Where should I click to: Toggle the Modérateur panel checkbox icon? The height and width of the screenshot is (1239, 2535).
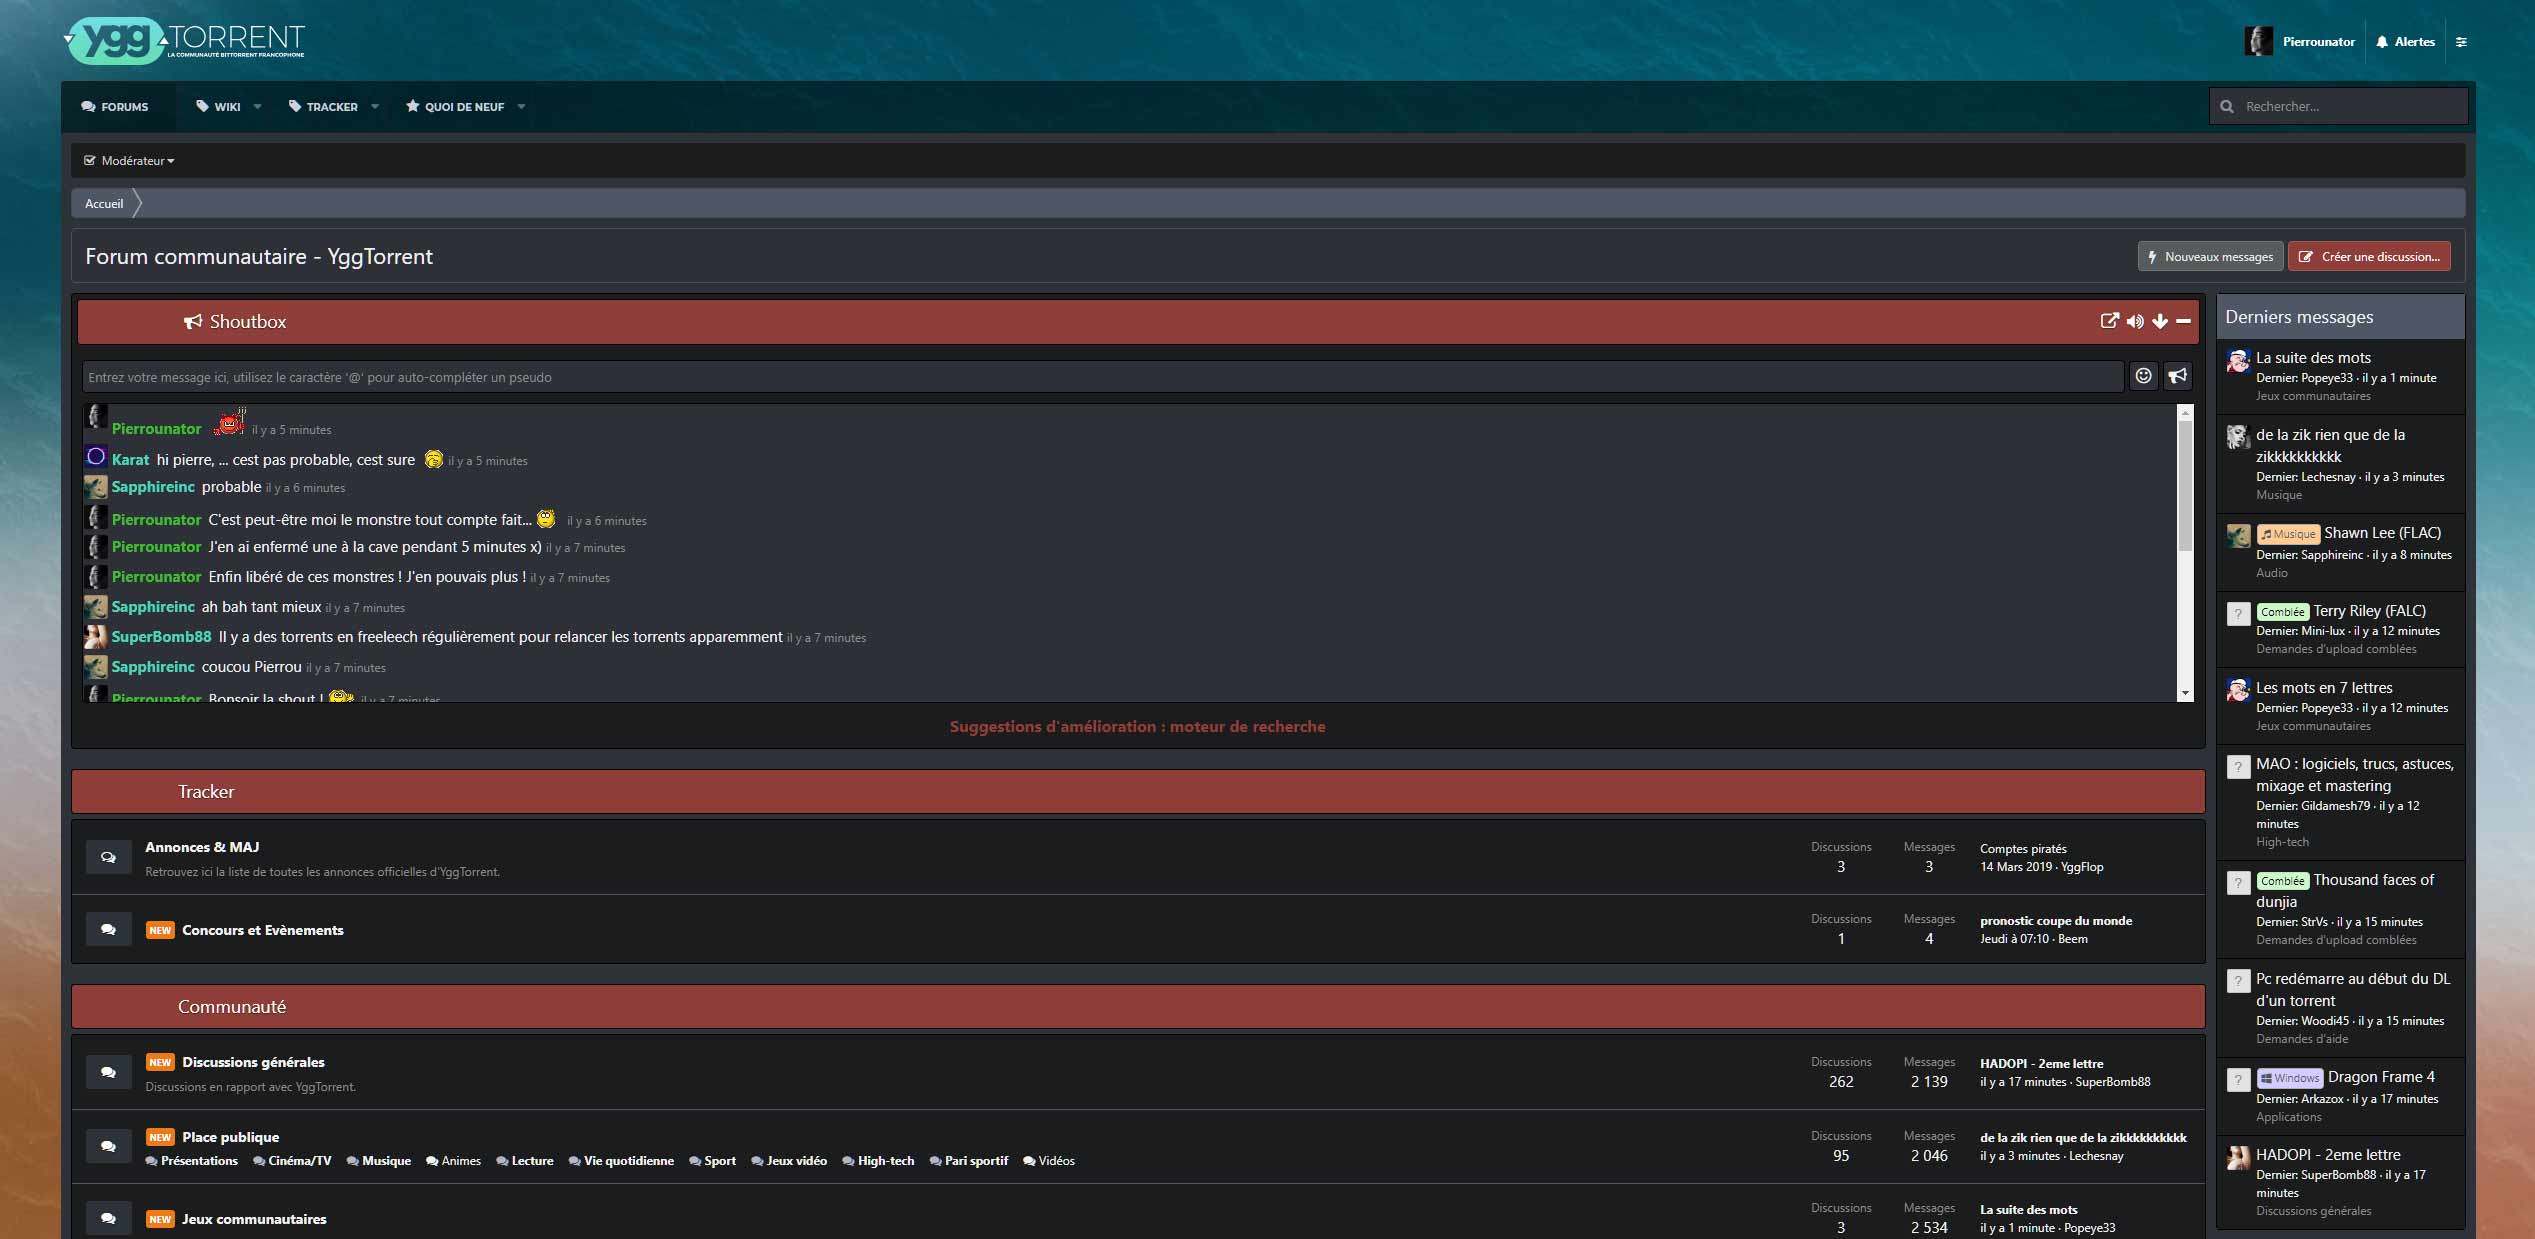tap(91, 160)
